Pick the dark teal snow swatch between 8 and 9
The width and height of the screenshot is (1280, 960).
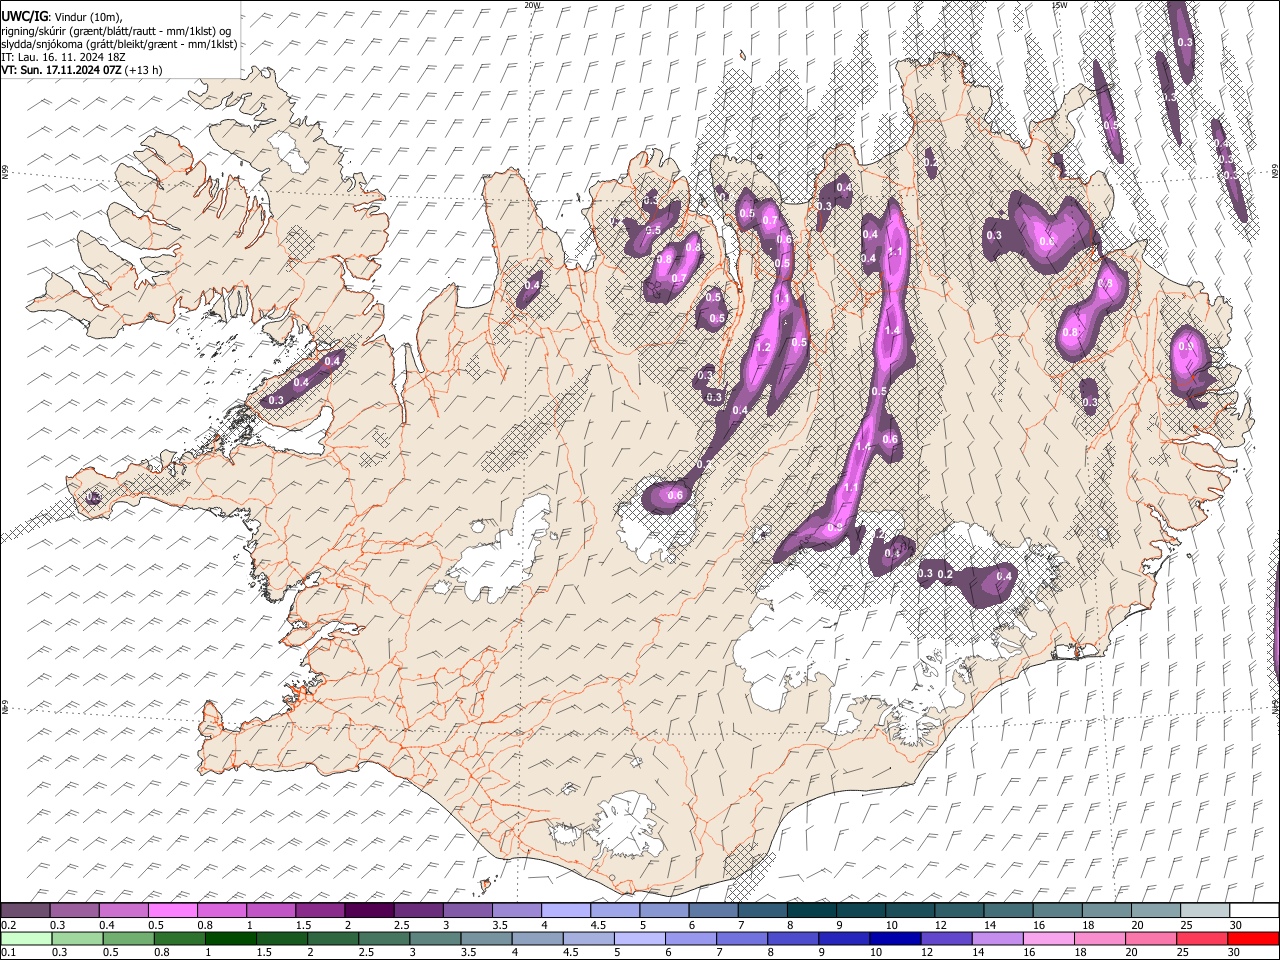point(812,911)
